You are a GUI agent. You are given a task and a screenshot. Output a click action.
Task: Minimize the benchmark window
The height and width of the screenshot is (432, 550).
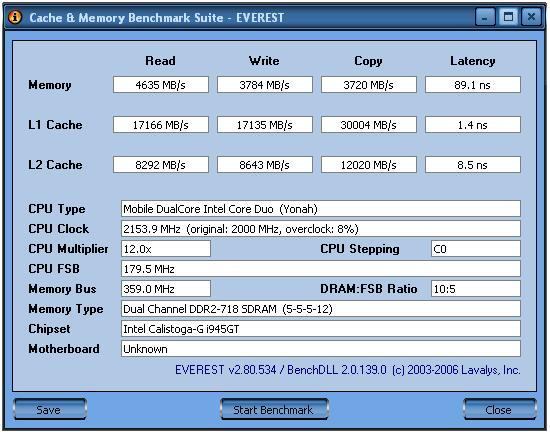[485, 17]
